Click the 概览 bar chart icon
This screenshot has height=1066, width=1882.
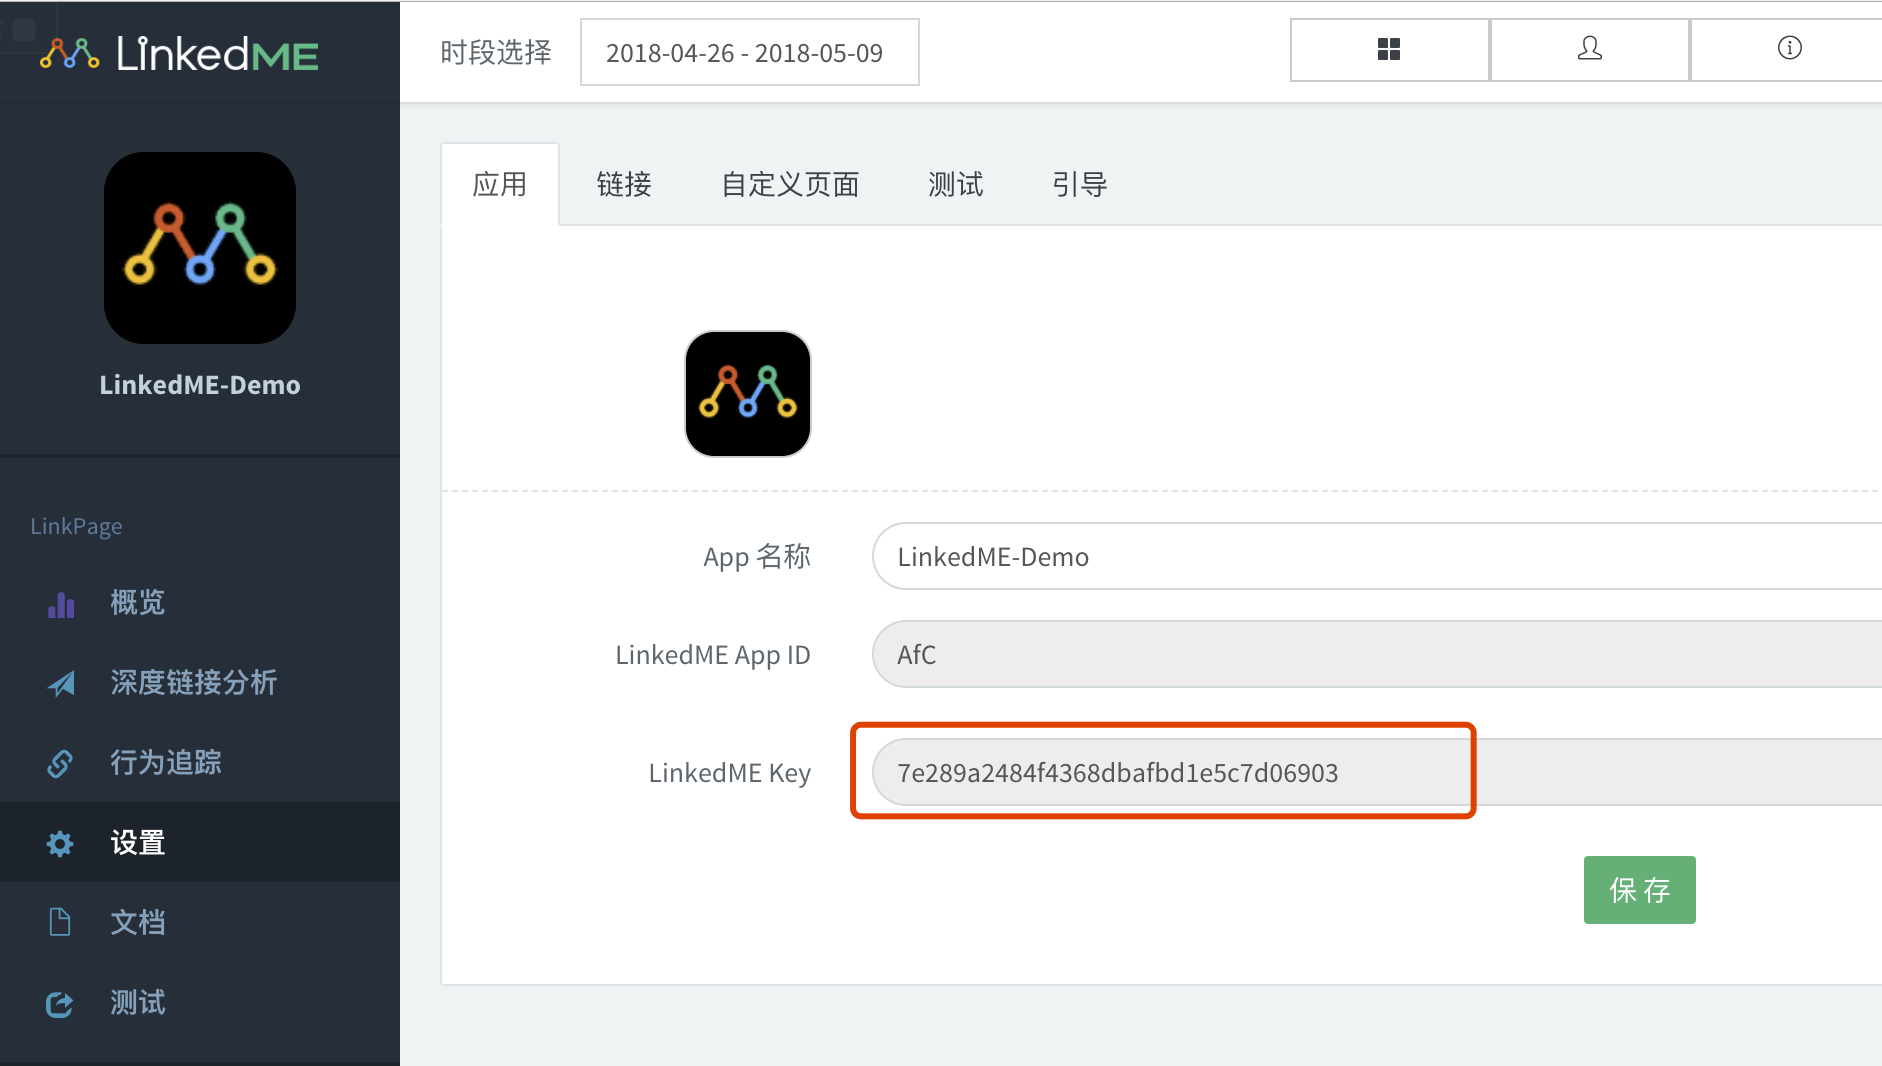61,603
